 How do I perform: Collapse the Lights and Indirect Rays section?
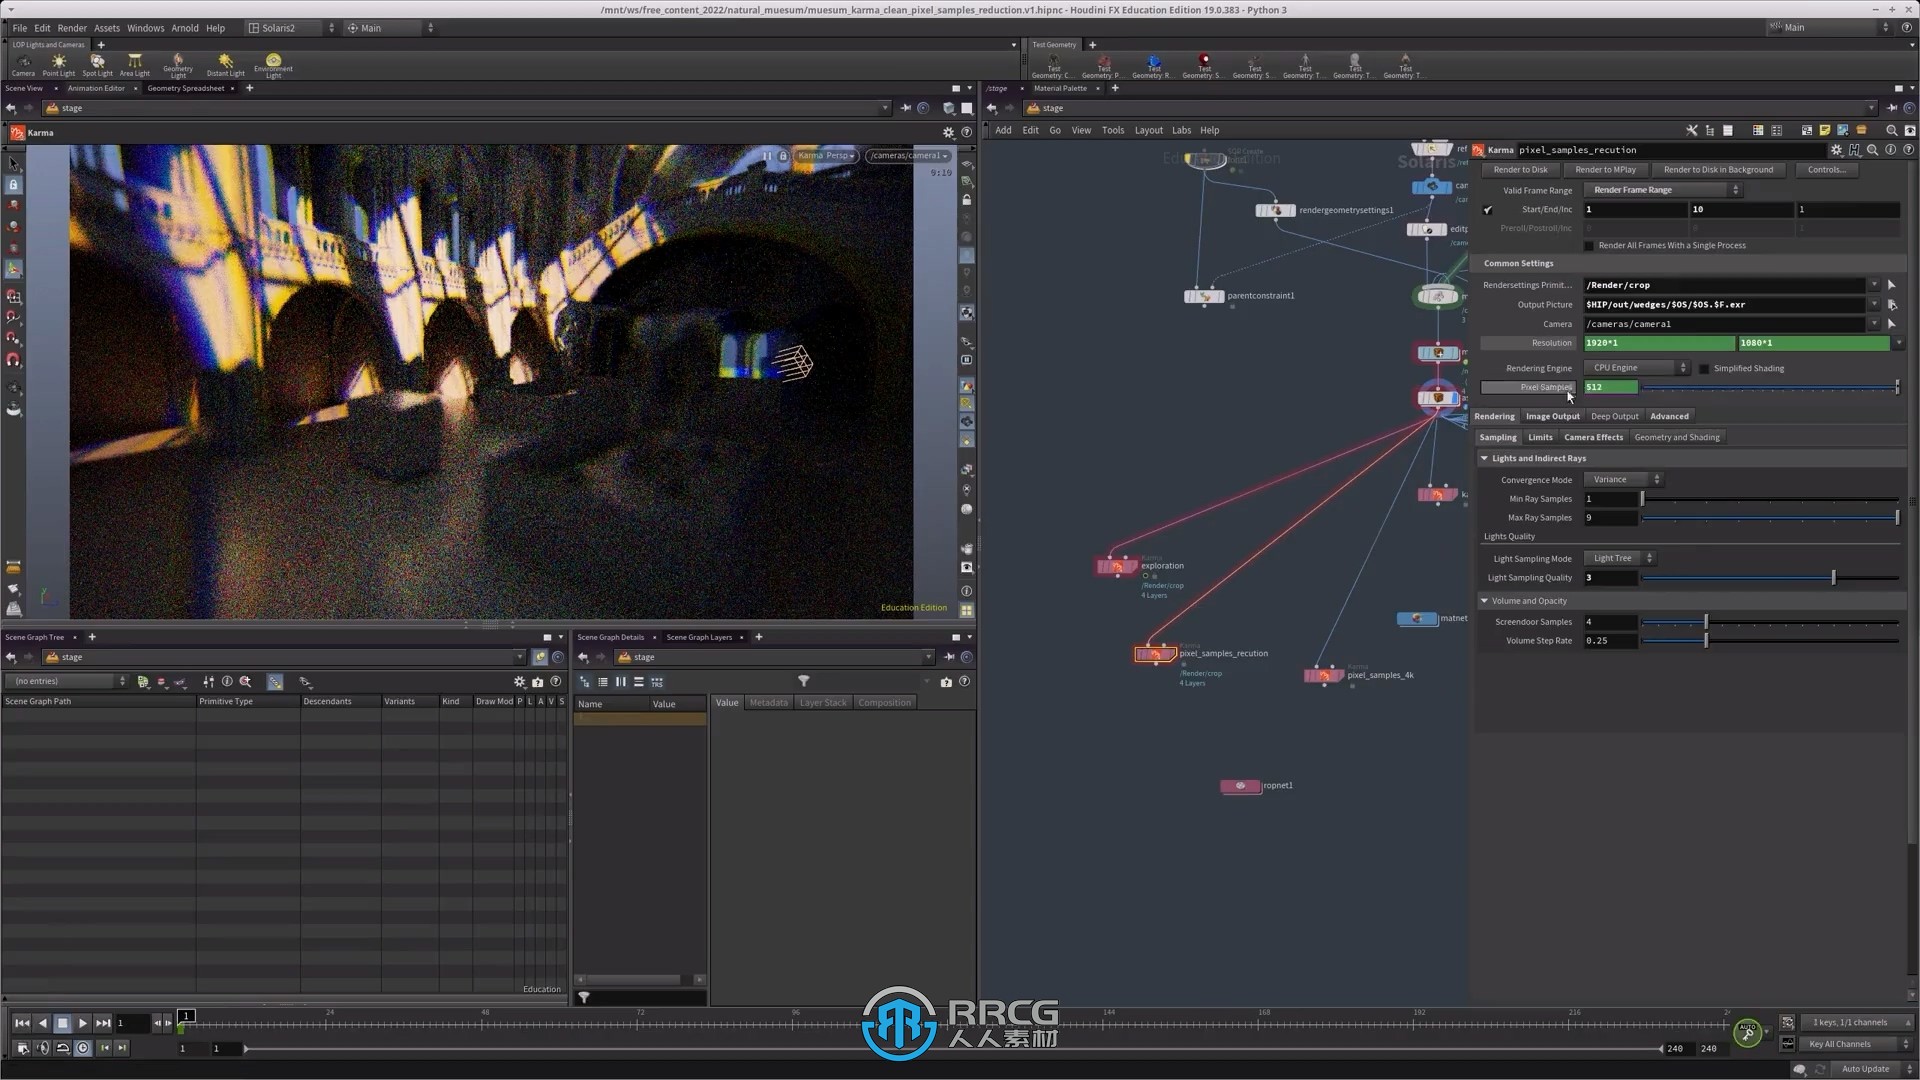(1484, 459)
